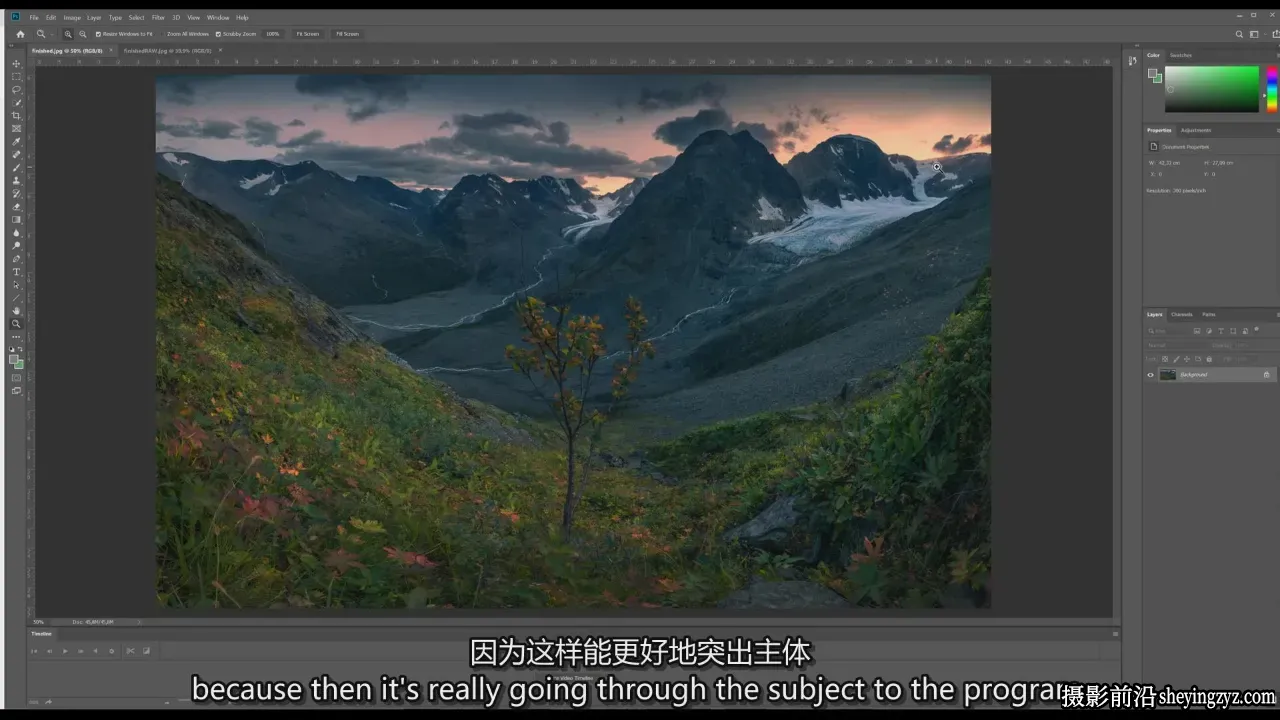Open the Layers panel menu
Viewport: 1280px width, 720px height.
click(1276, 314)
